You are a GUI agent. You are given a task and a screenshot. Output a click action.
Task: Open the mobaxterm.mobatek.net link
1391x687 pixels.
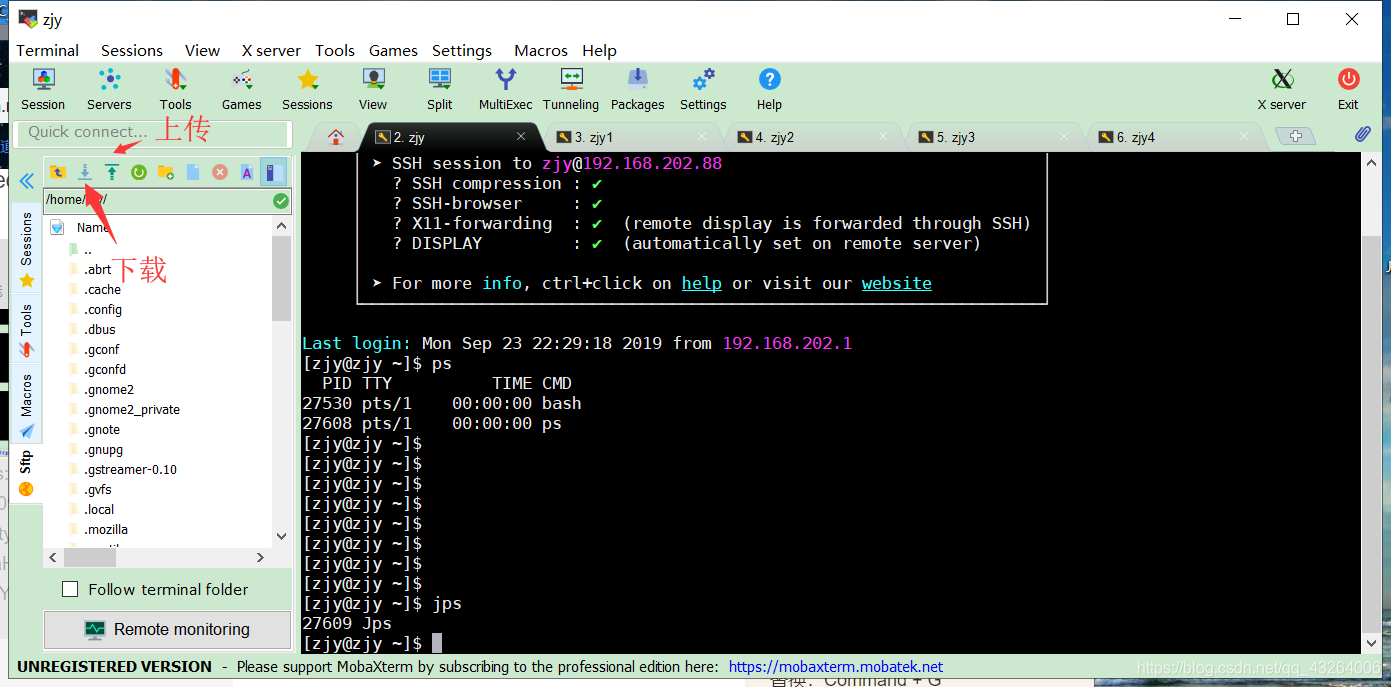(x=835, y=666)
